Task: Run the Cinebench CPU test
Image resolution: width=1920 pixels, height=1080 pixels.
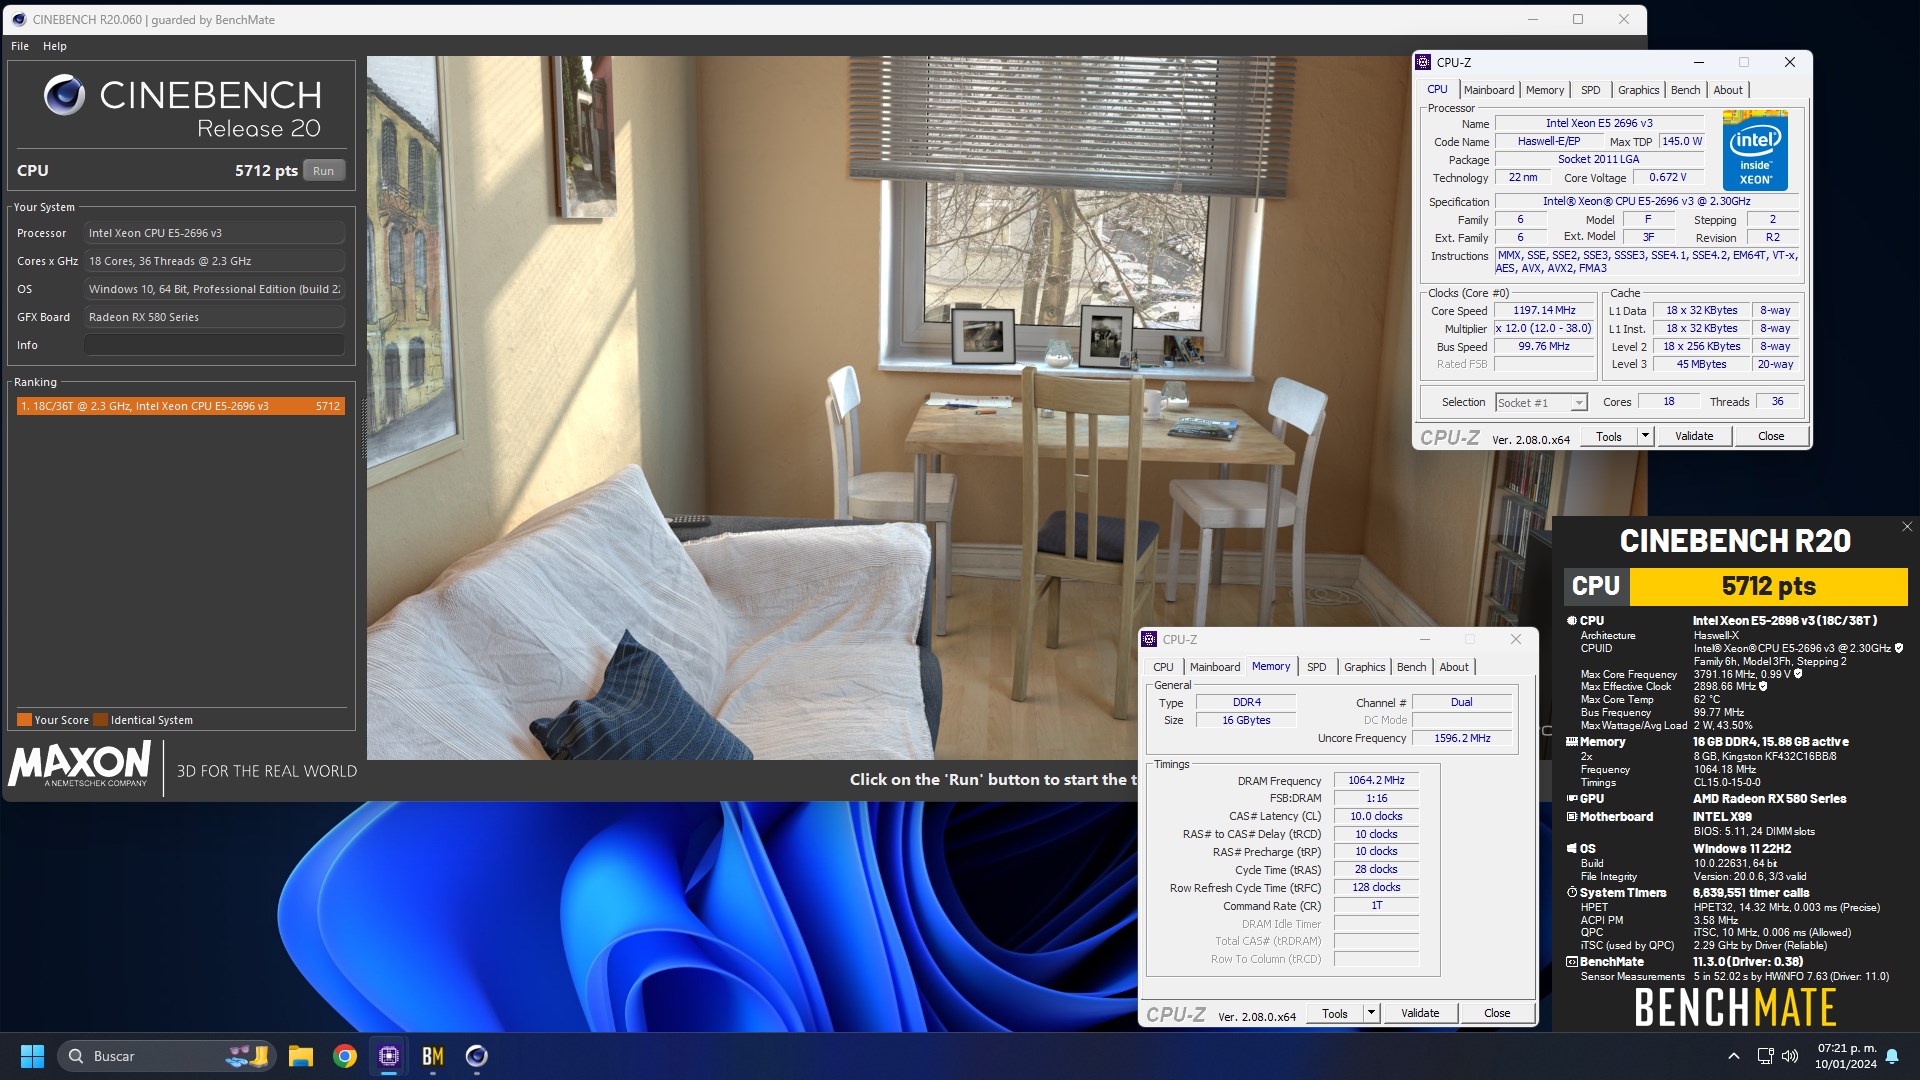Action: [323, 171]
